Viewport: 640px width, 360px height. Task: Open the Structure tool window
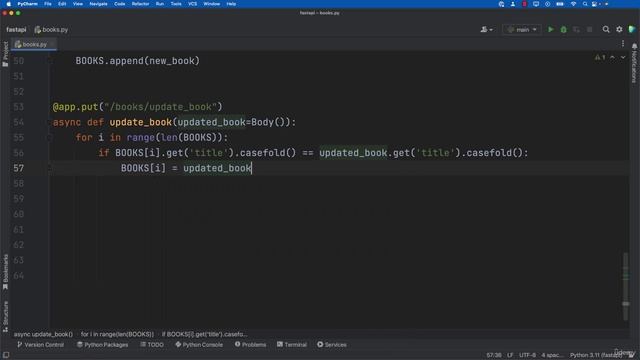5,316
